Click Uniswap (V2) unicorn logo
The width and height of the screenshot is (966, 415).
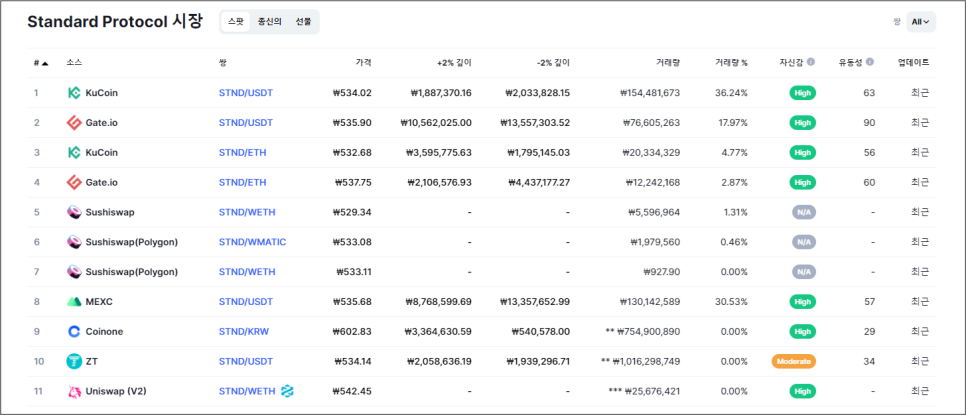coord(74,391)
